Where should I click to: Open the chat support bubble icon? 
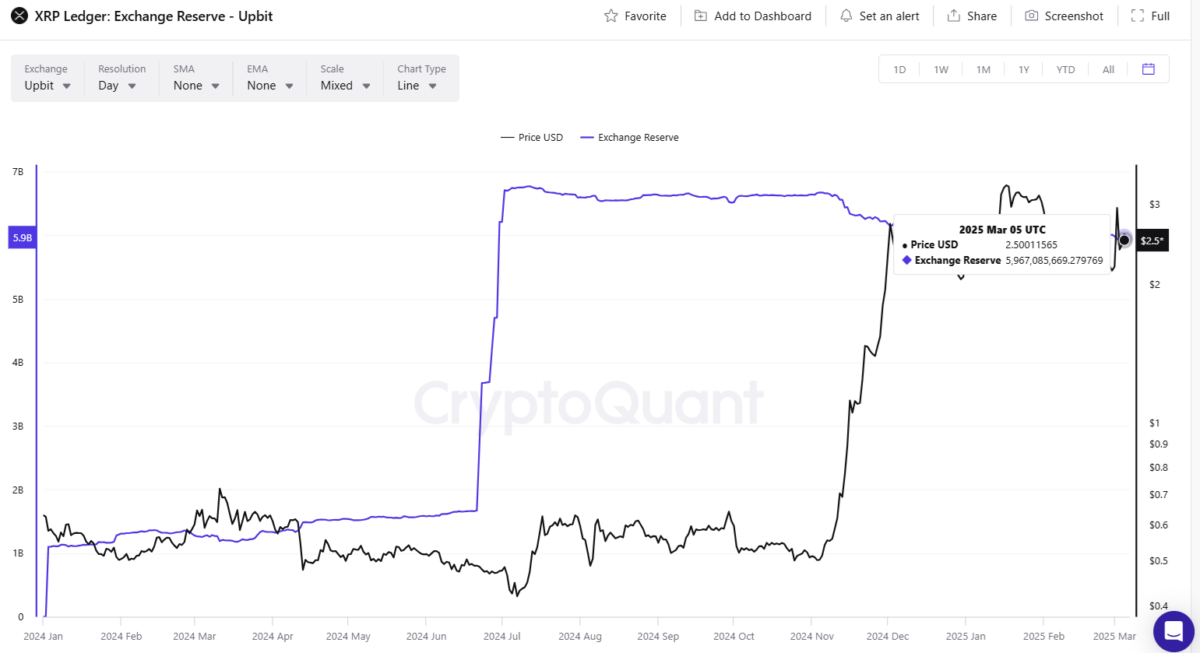point(1173,631)
